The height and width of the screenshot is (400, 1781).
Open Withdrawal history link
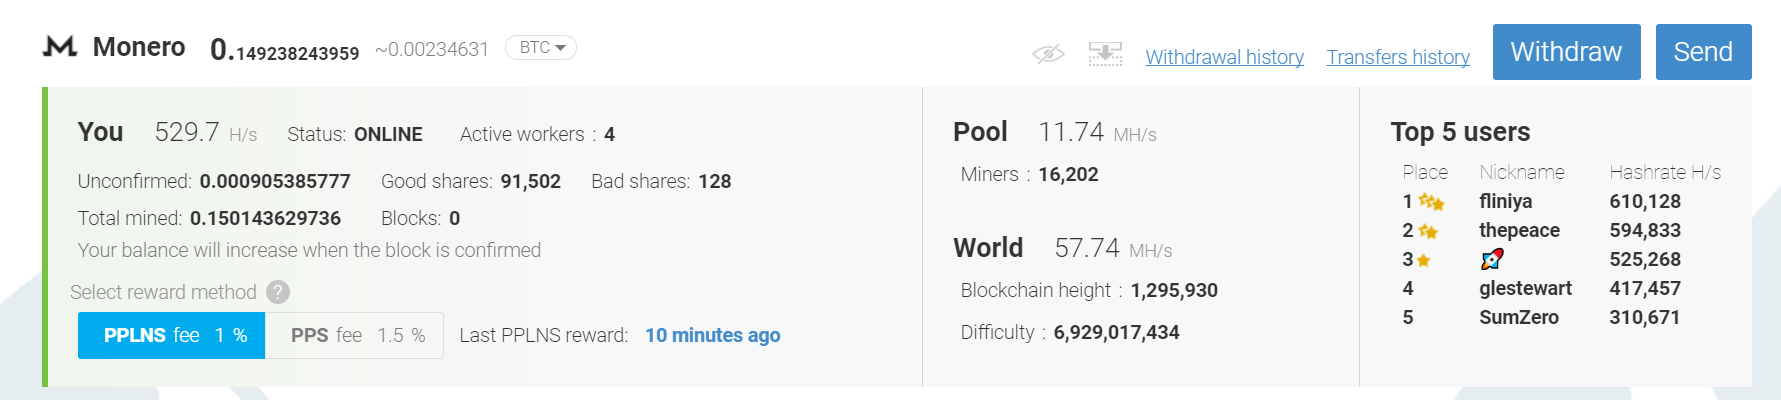(1224, 57)
